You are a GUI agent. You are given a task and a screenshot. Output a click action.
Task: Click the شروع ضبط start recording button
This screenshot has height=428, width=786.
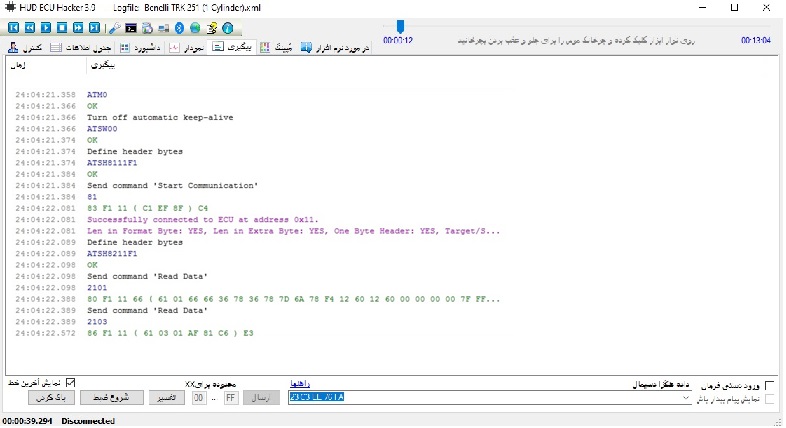111,397
